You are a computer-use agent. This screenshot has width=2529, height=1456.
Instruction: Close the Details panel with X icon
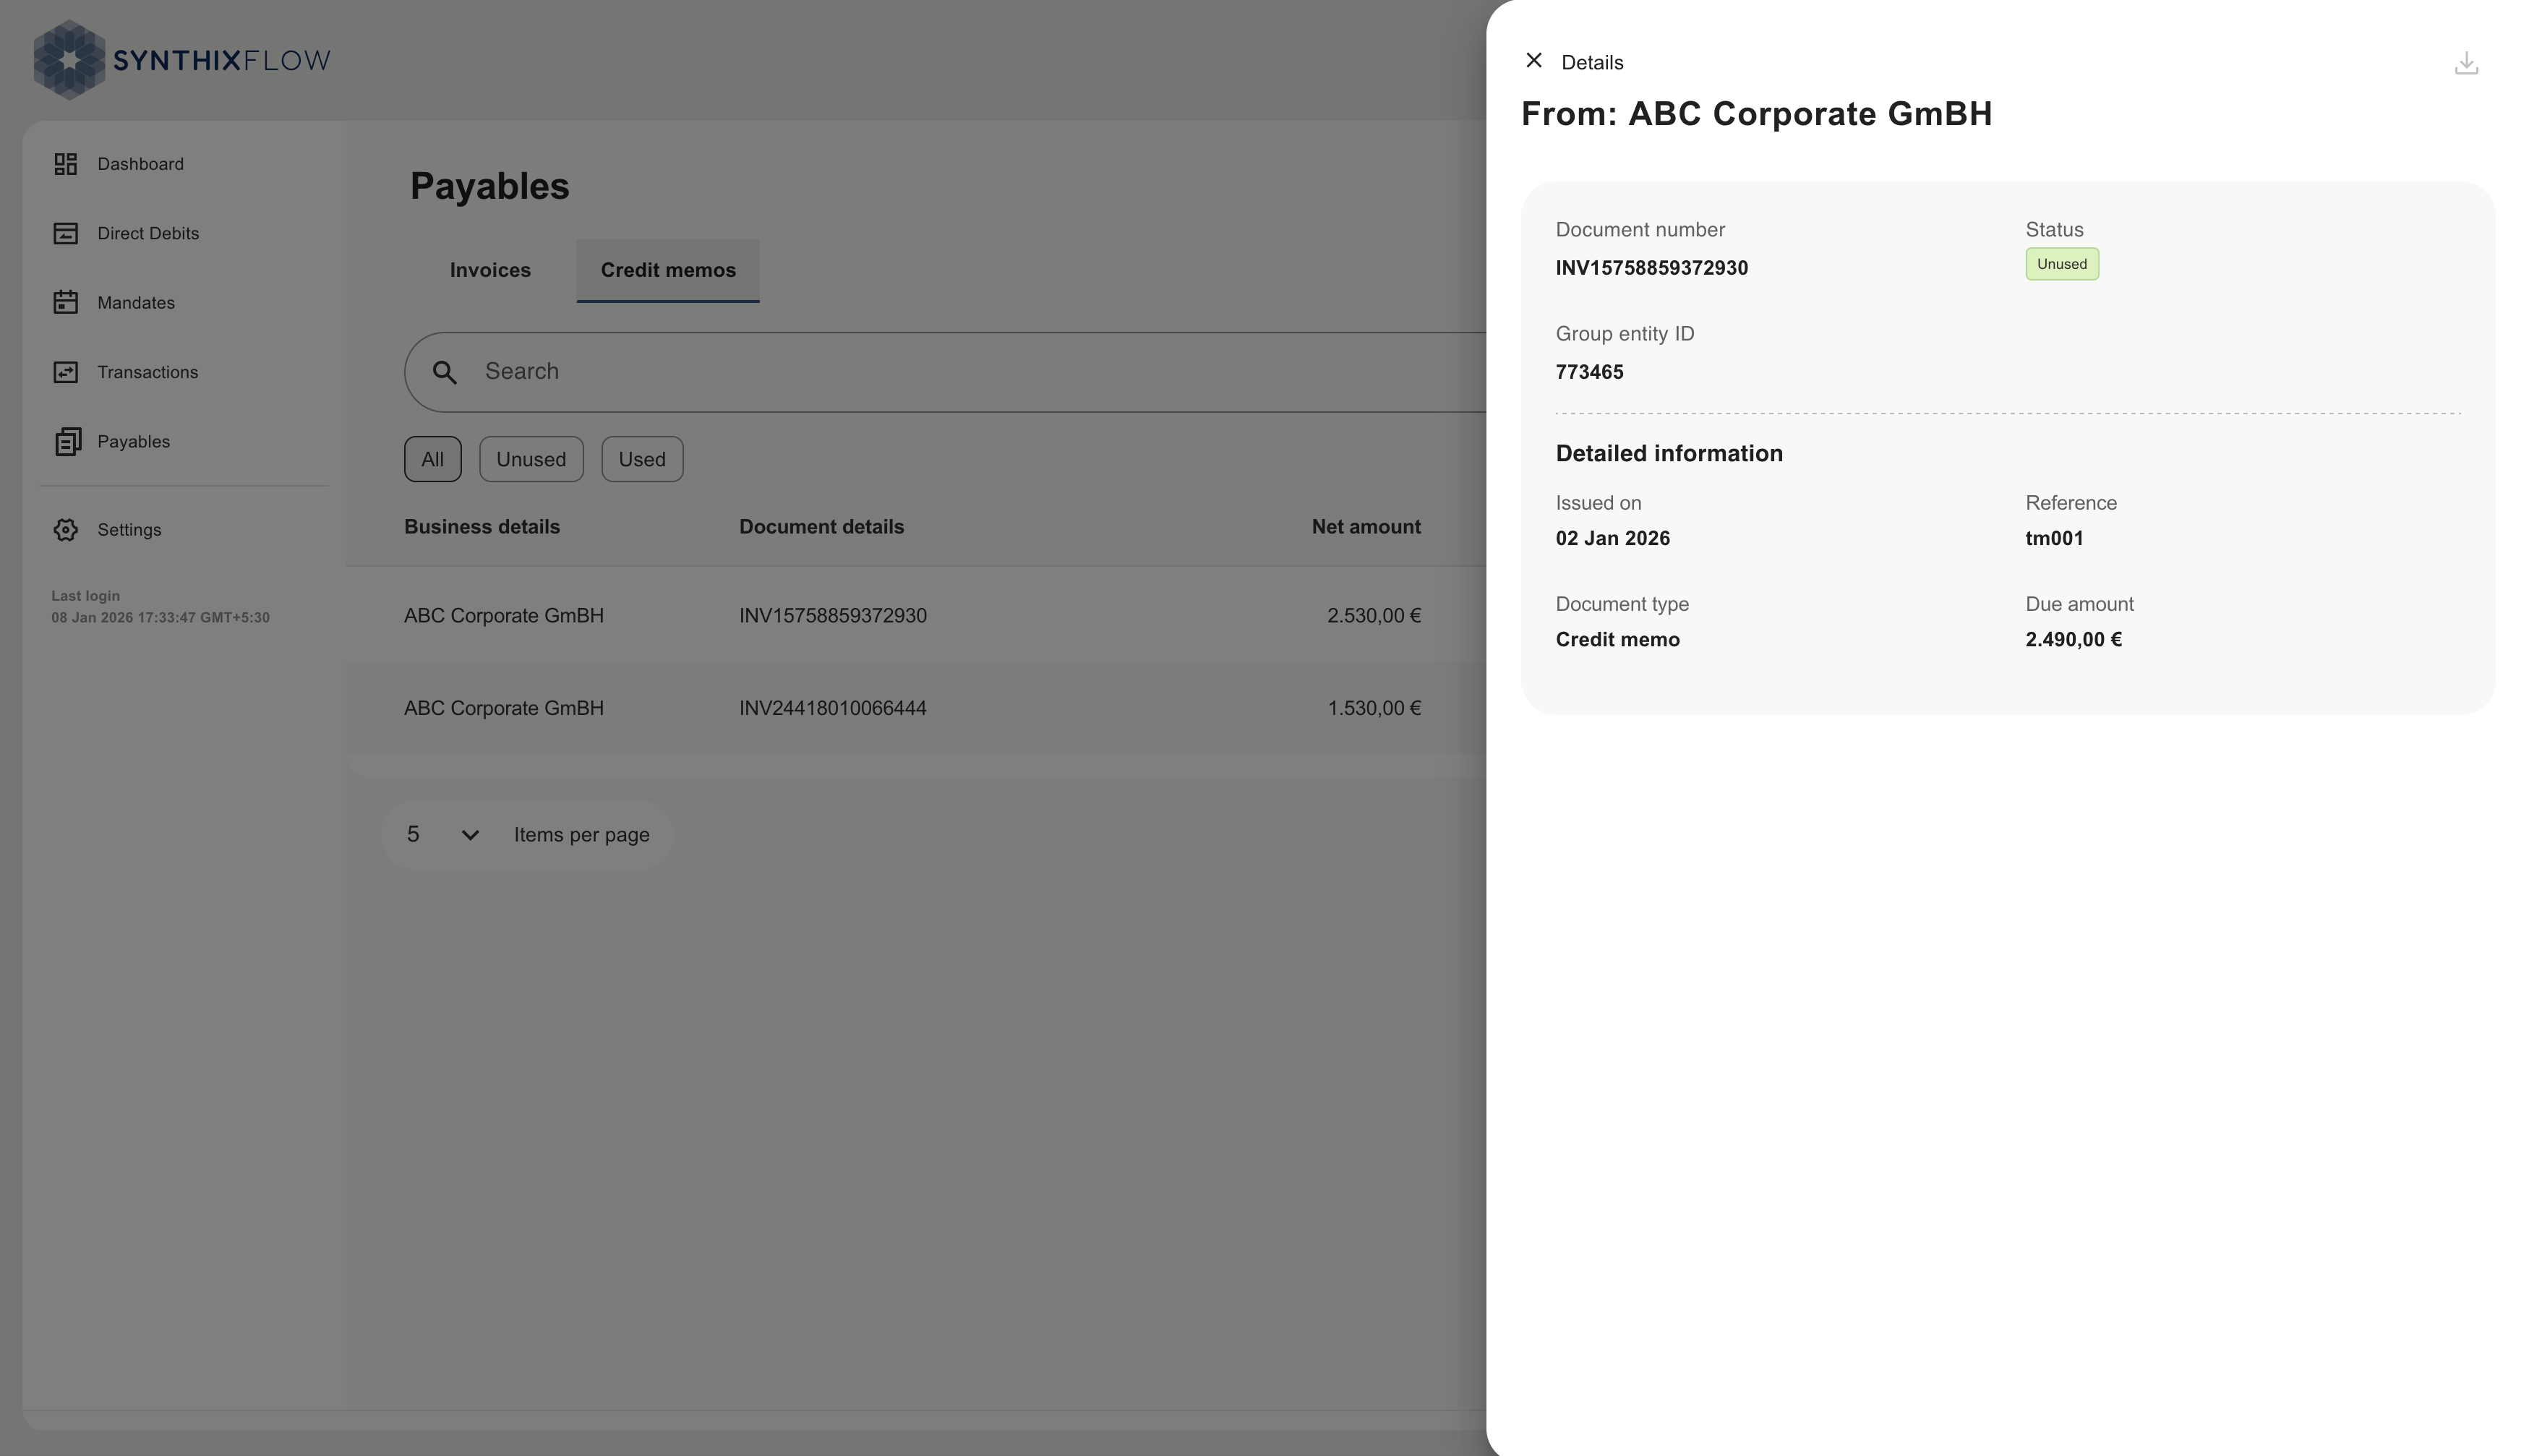[1533, 61]
